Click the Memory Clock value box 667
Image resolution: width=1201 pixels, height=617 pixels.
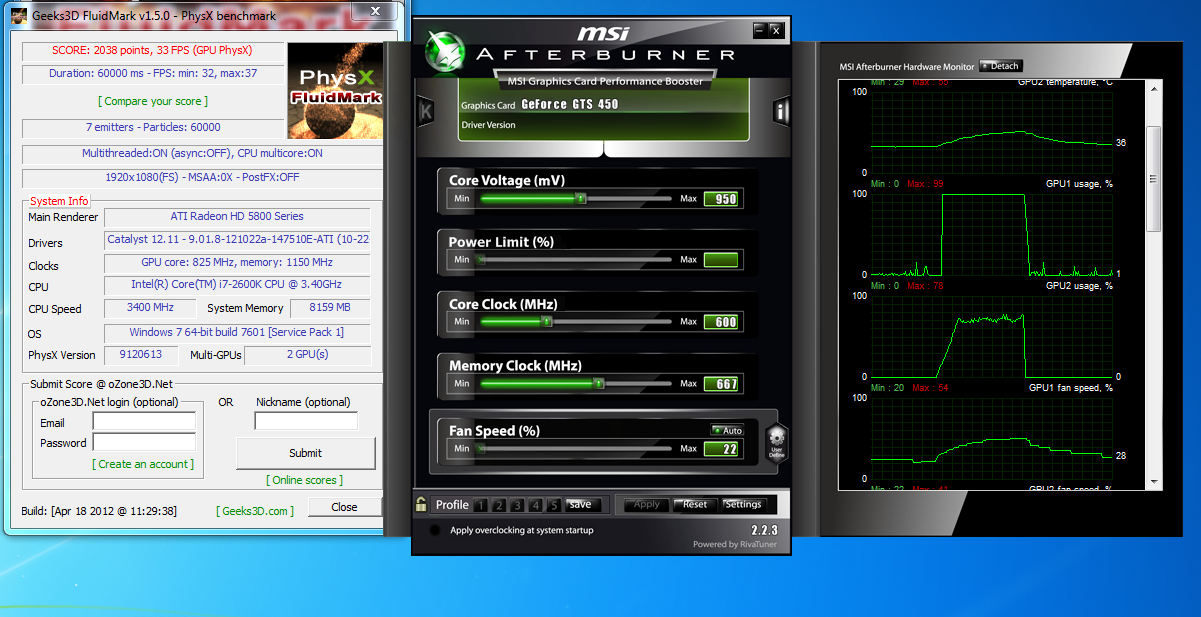coord(721,384)
